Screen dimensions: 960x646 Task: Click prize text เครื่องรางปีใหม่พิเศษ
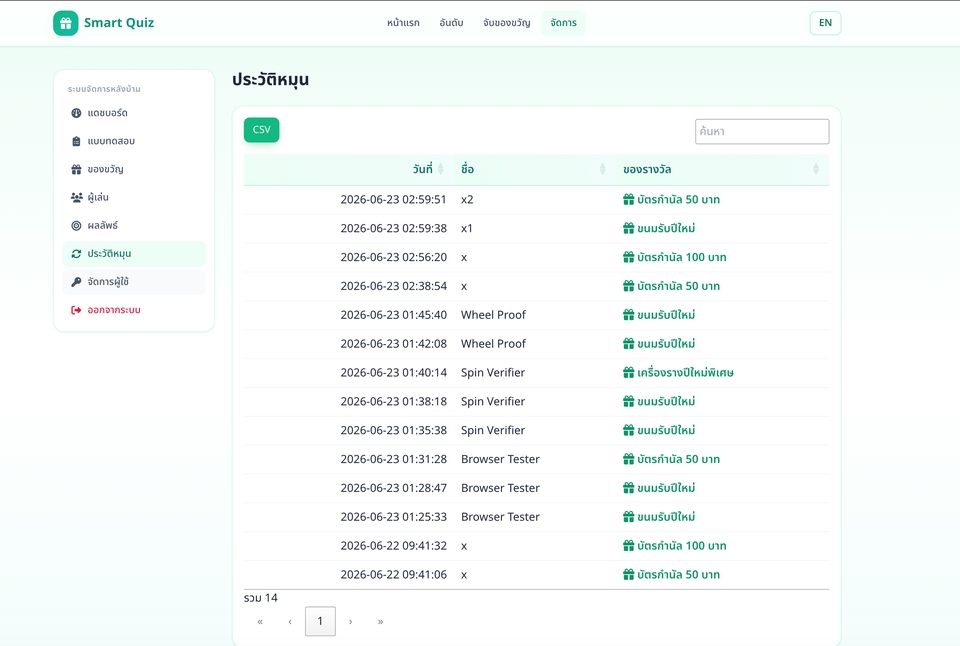[x=685, y=372]
